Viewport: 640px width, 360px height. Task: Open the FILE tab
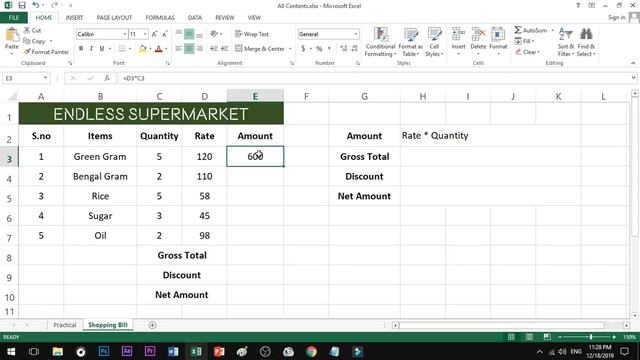(x=14, y=18)
